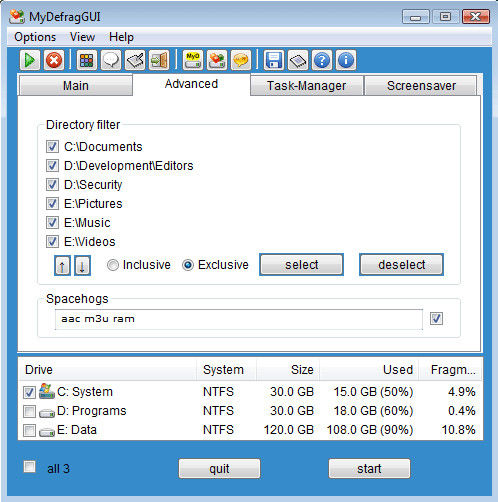Switch to the Main tab
Image resolution: width=498 pixels, height=502 pixels.
point(76,86)
